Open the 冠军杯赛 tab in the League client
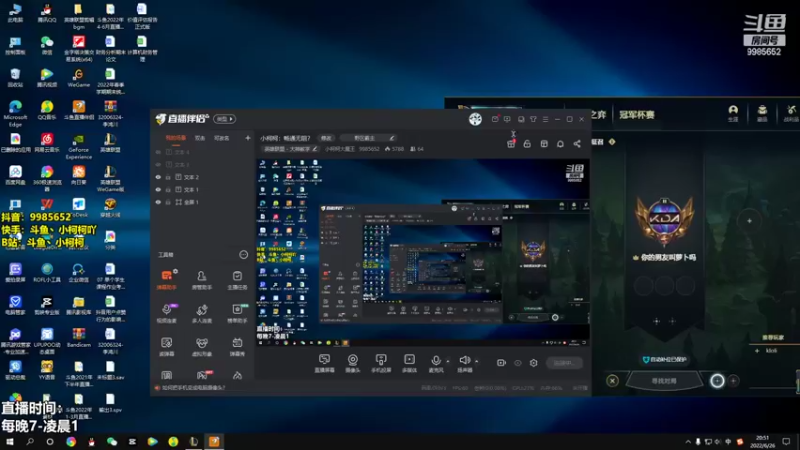Image resolution: width=800 pixels, height=450 pixels. coord(637,115)
